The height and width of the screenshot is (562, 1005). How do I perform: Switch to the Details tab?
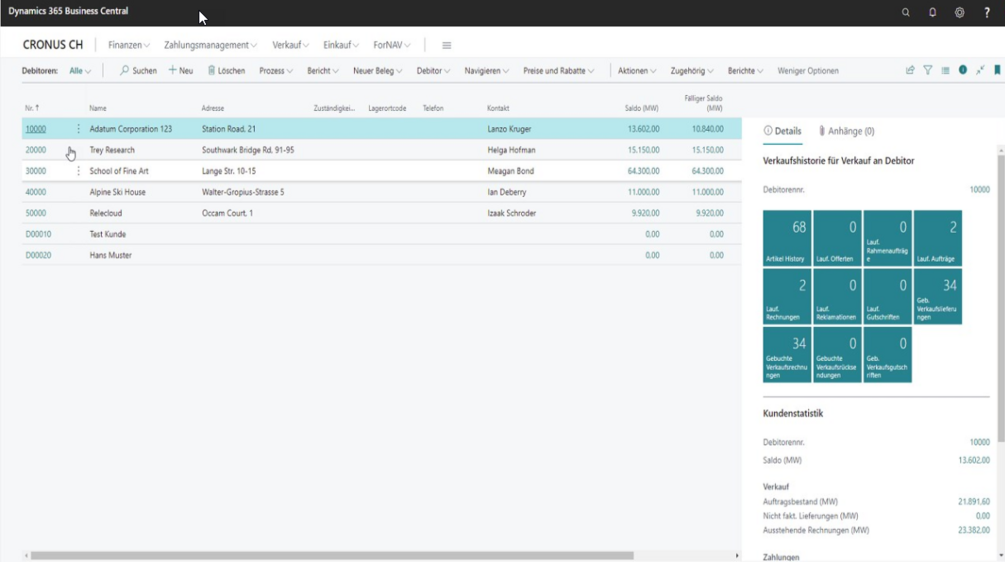coord(783,131)
